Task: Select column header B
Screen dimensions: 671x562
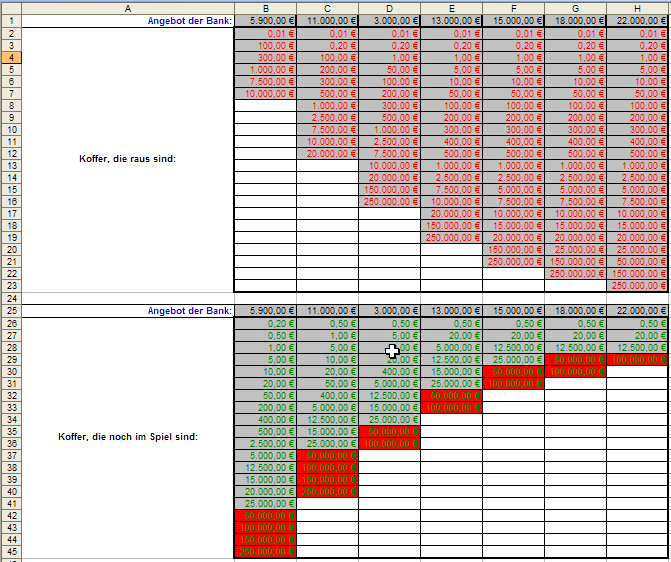Action: tap(265, 7)
